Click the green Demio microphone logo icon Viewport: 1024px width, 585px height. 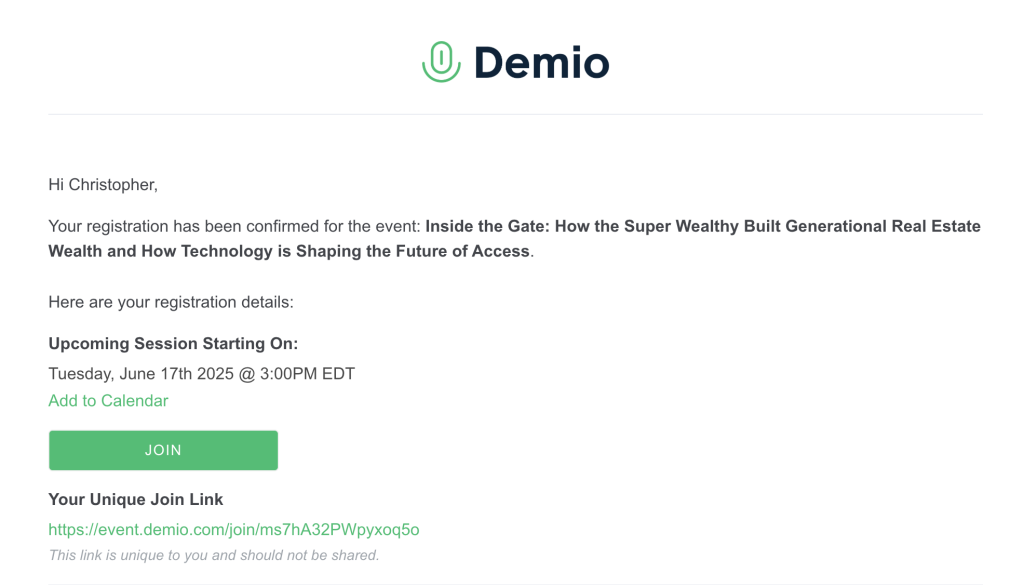[x=441, y=62]
